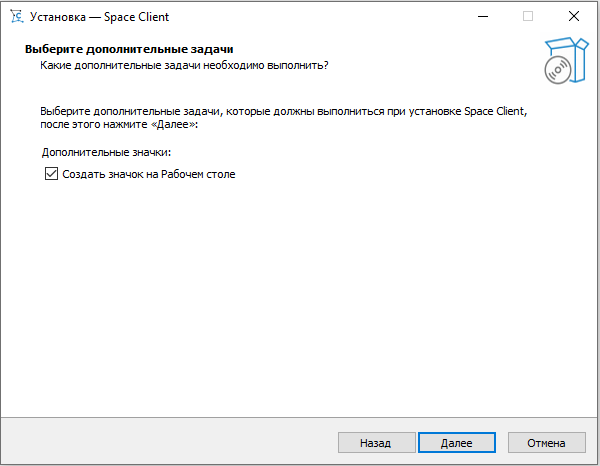
Task: Minimize the Space Client setup window
Action: coord(483,16)
